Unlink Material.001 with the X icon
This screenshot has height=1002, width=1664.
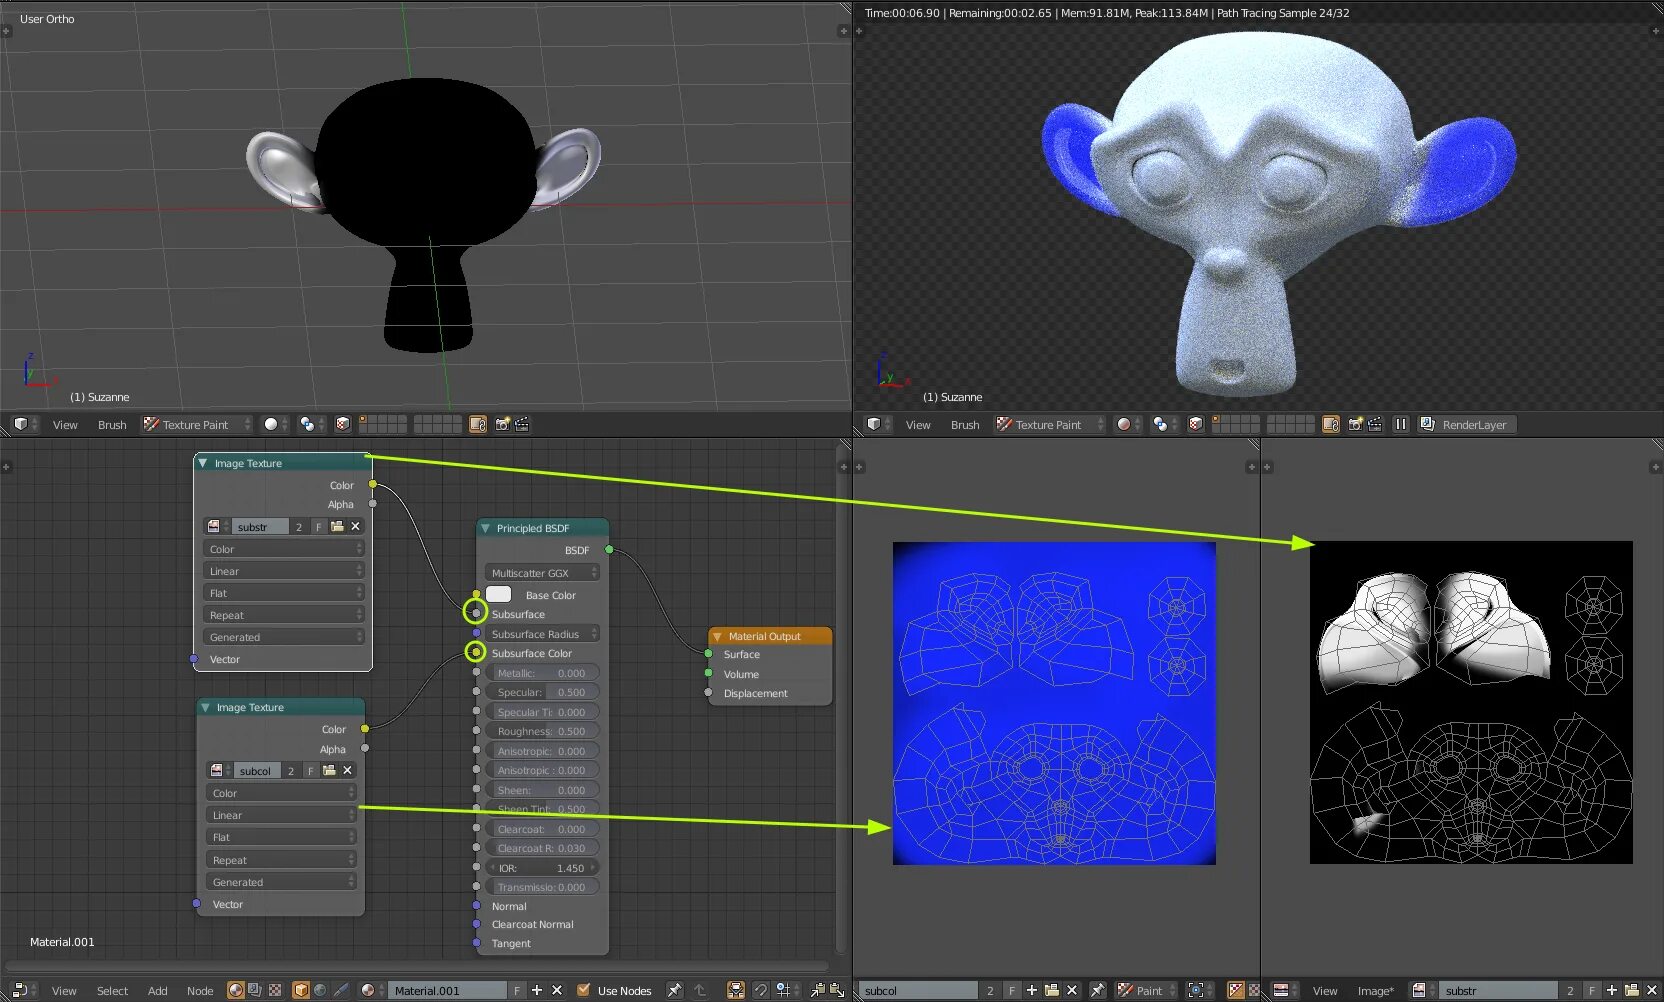point(557,990)
